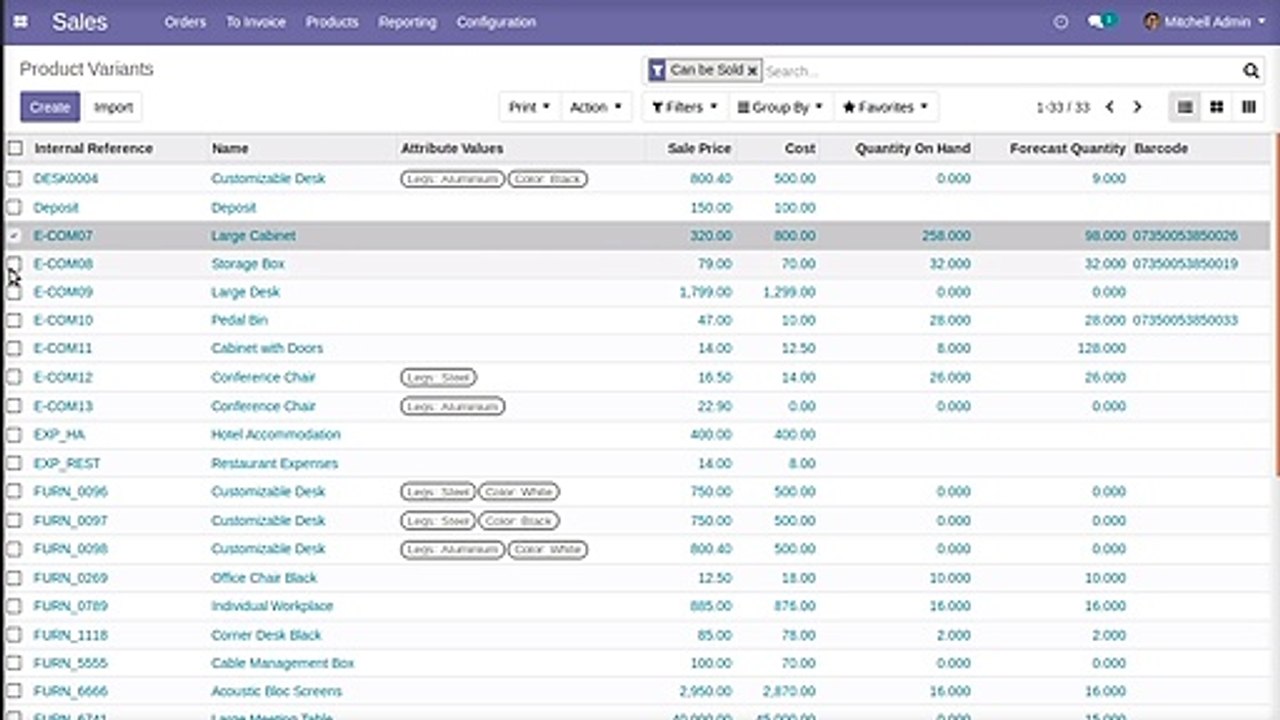Open the apps grid menu icon
Image resolution: width=1280 pixels, height=720 pixels.
tap(20, 21)
